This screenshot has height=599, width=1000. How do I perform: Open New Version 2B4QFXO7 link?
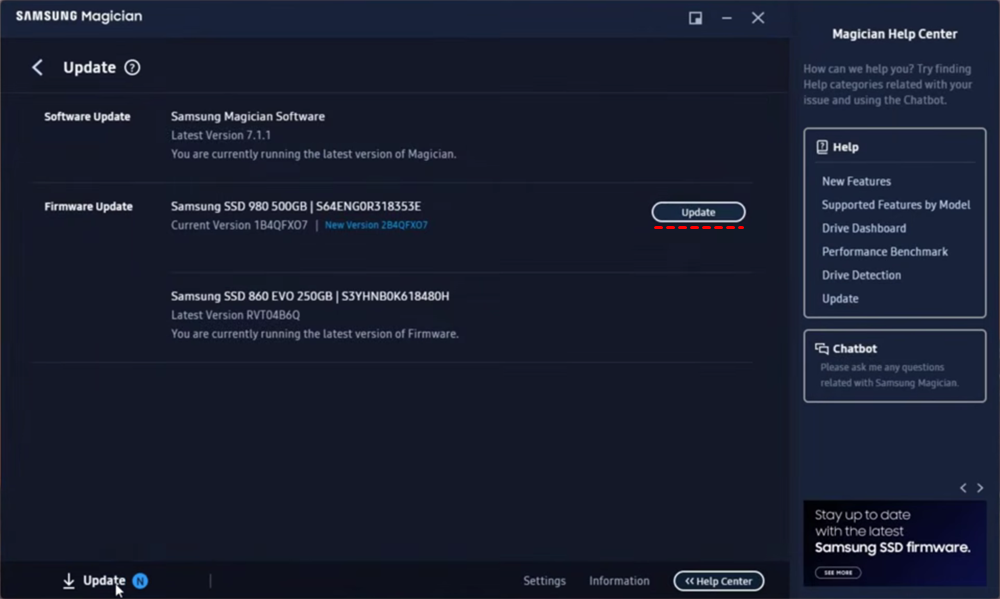click(x=376, y=225)
